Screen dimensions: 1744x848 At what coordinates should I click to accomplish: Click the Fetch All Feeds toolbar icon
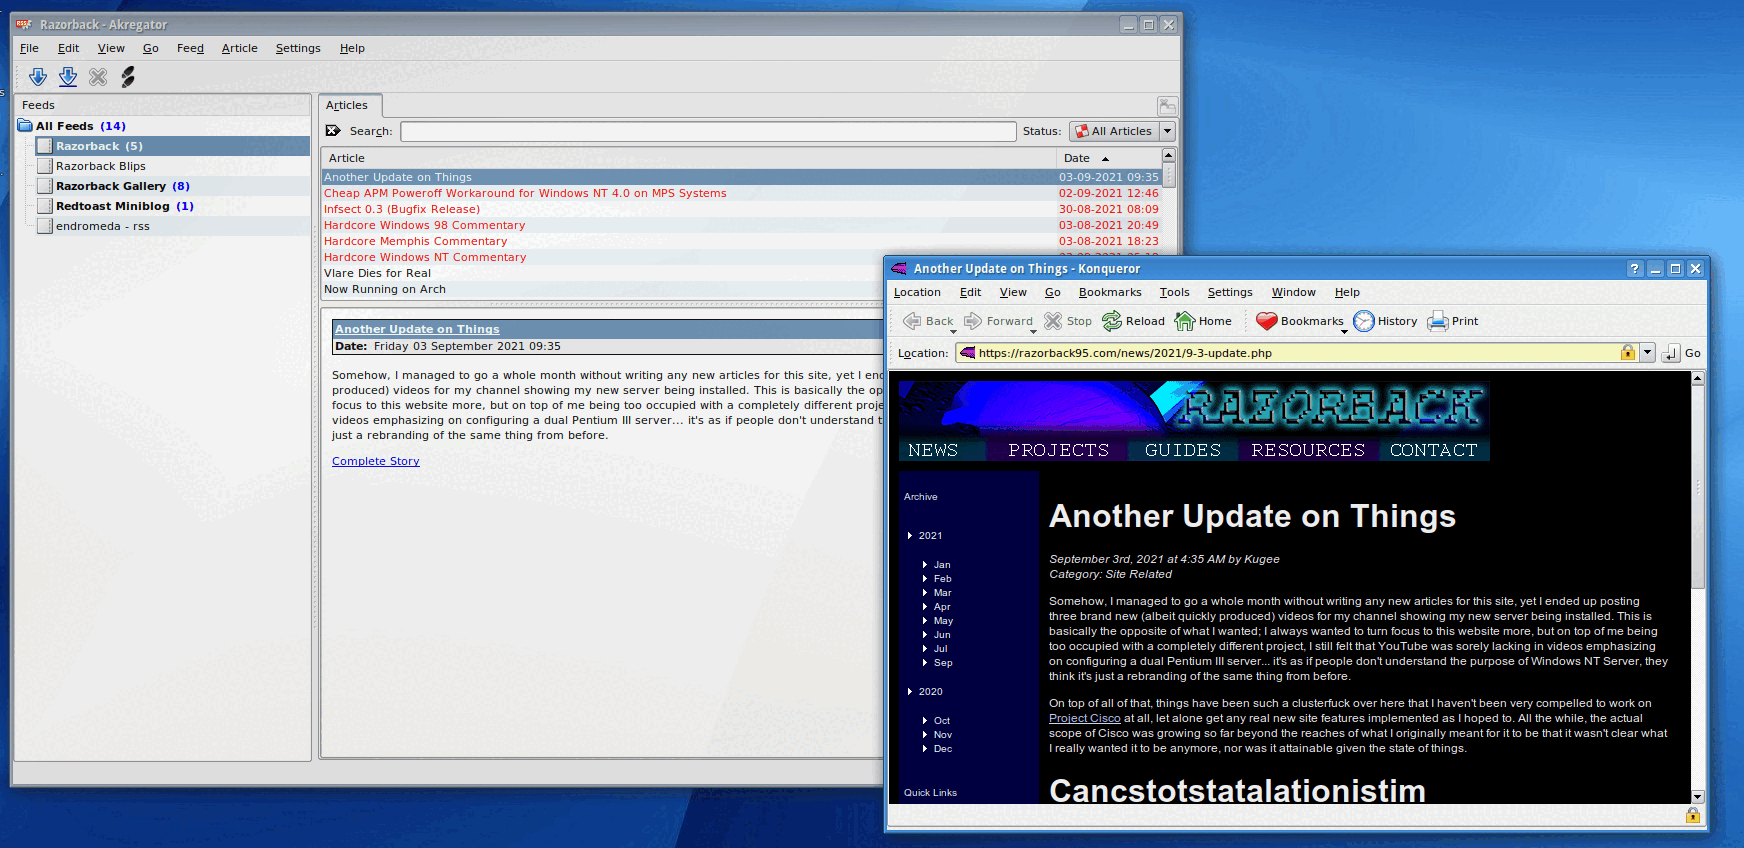[68, 77]
